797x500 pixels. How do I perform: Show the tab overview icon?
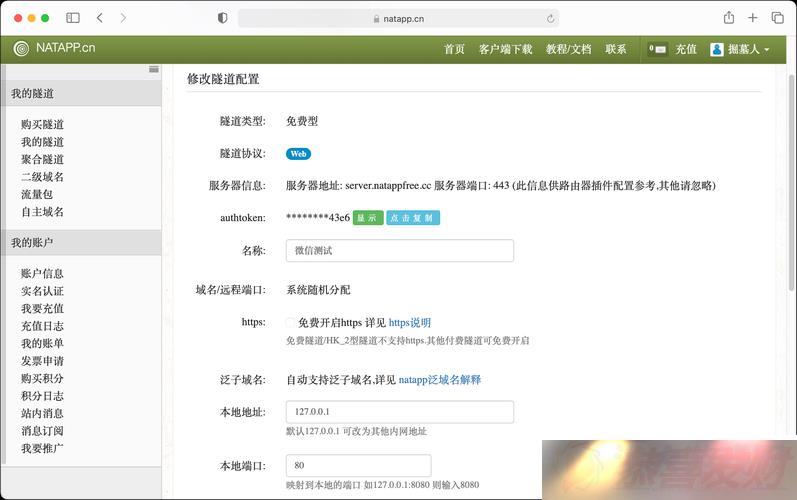click(777, 18)
